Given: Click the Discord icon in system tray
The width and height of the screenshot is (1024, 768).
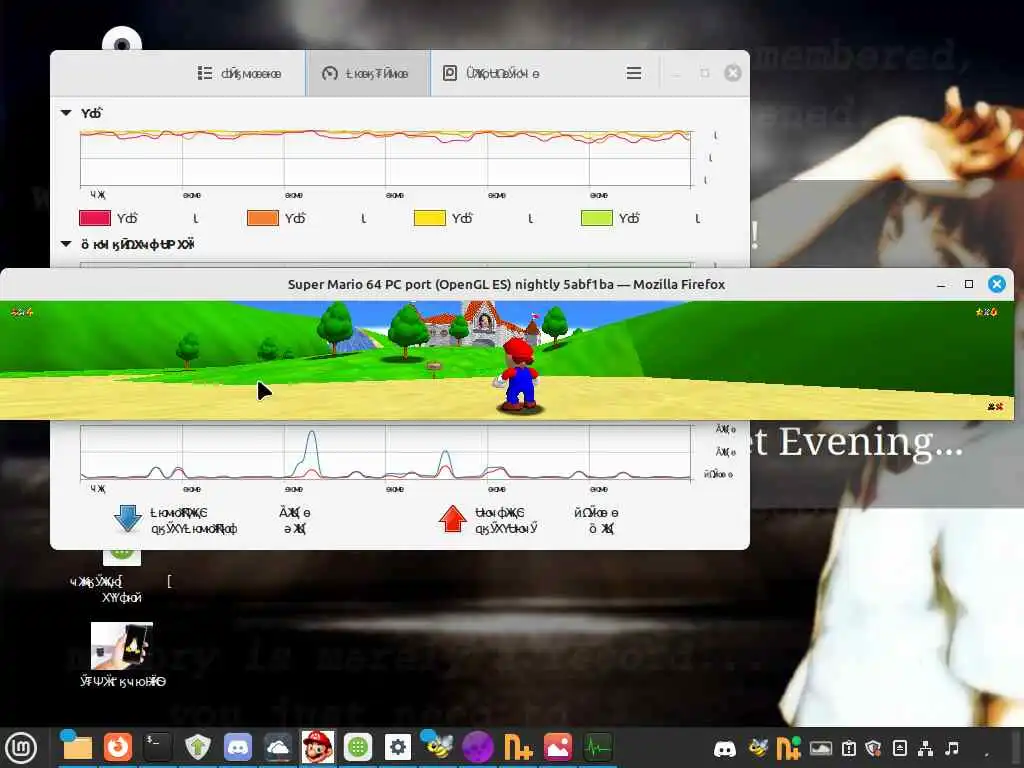Looking at the screenshot, I should click(x=725, y=748).
